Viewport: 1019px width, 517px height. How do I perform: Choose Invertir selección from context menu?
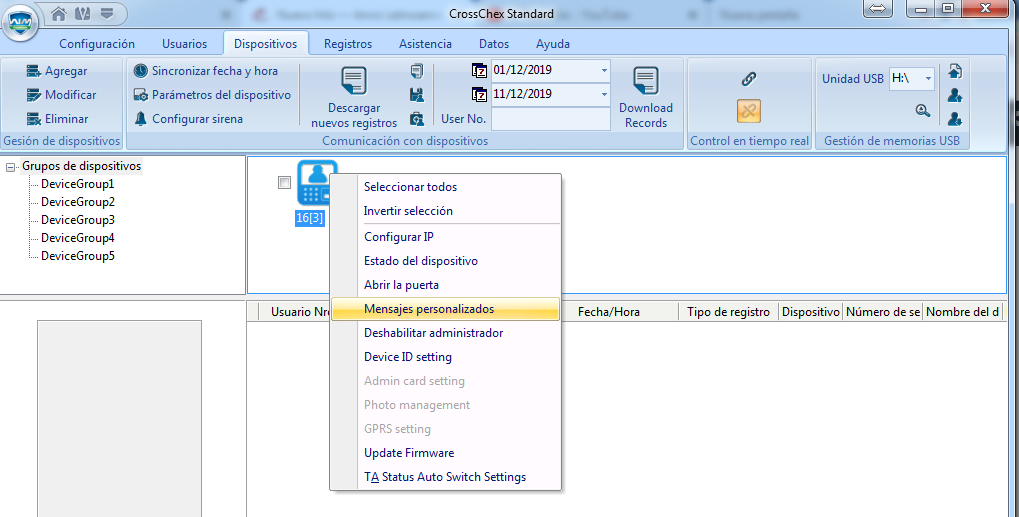pyautogui.click(x=445, y=211)
